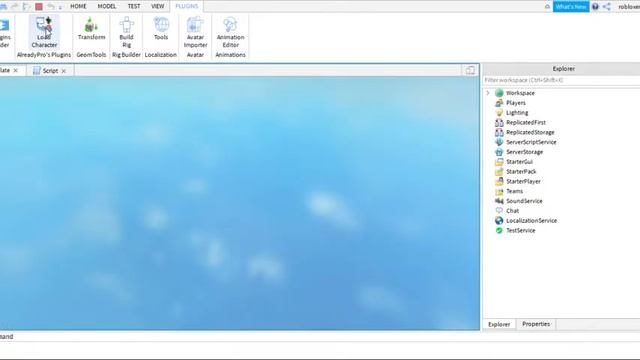Open the Help question mark icon
The width and height of the screenshot is (640, 360).
[595, 7]
